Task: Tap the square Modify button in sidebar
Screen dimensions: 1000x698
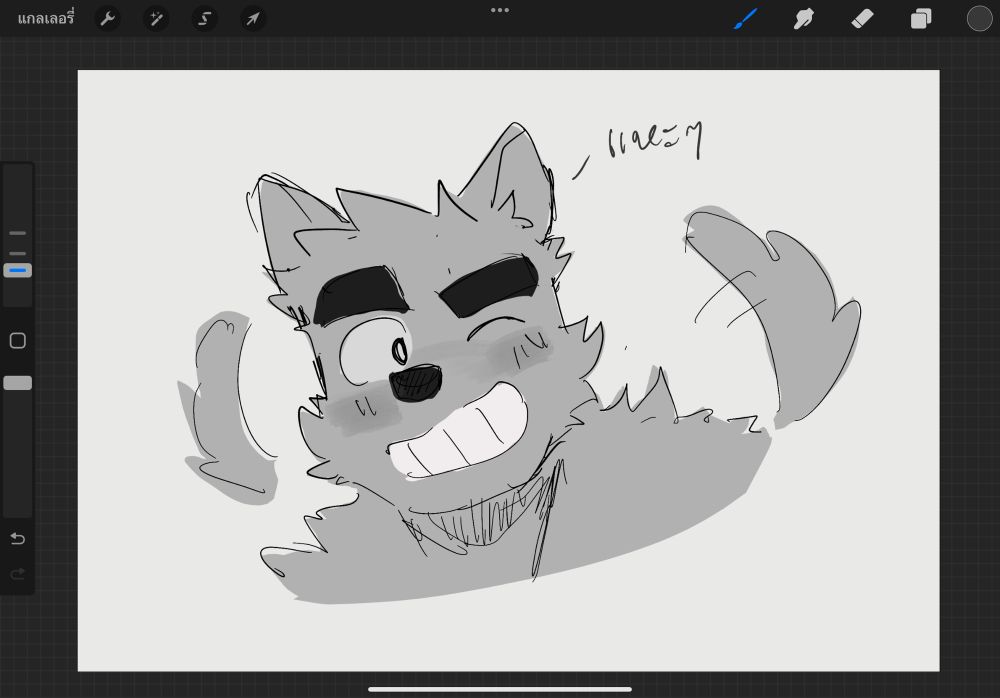Action: pos(18,341)
